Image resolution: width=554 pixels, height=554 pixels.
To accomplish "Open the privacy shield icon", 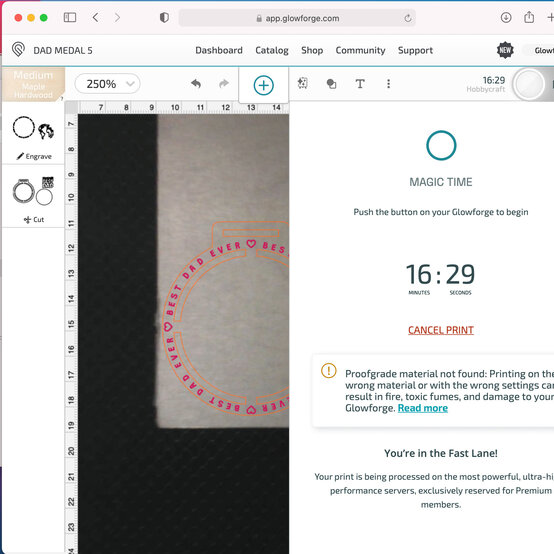I will (x=164, y=18).
